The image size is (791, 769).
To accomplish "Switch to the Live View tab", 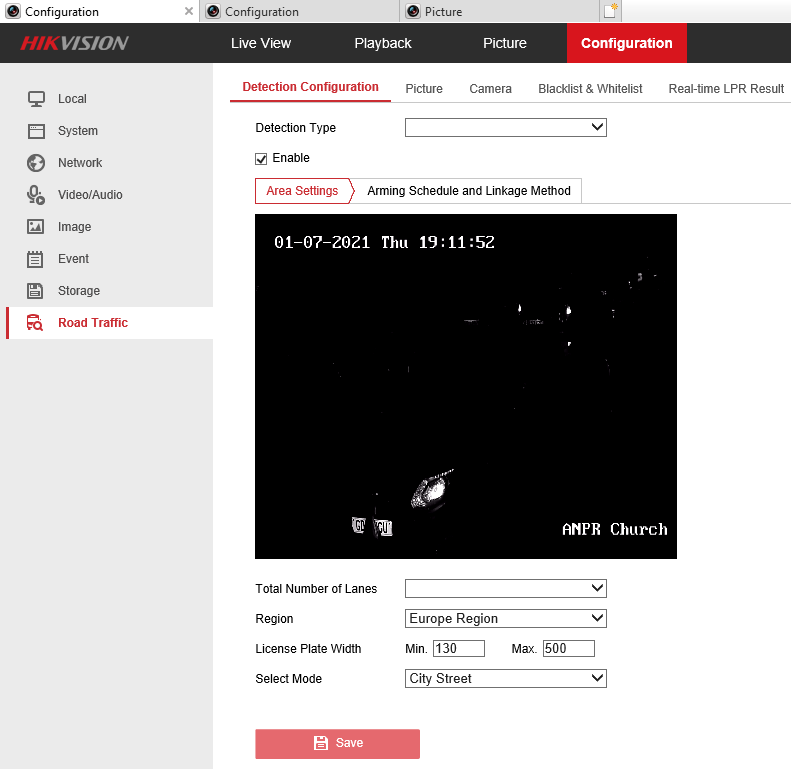I will click(x=261, y=43).
